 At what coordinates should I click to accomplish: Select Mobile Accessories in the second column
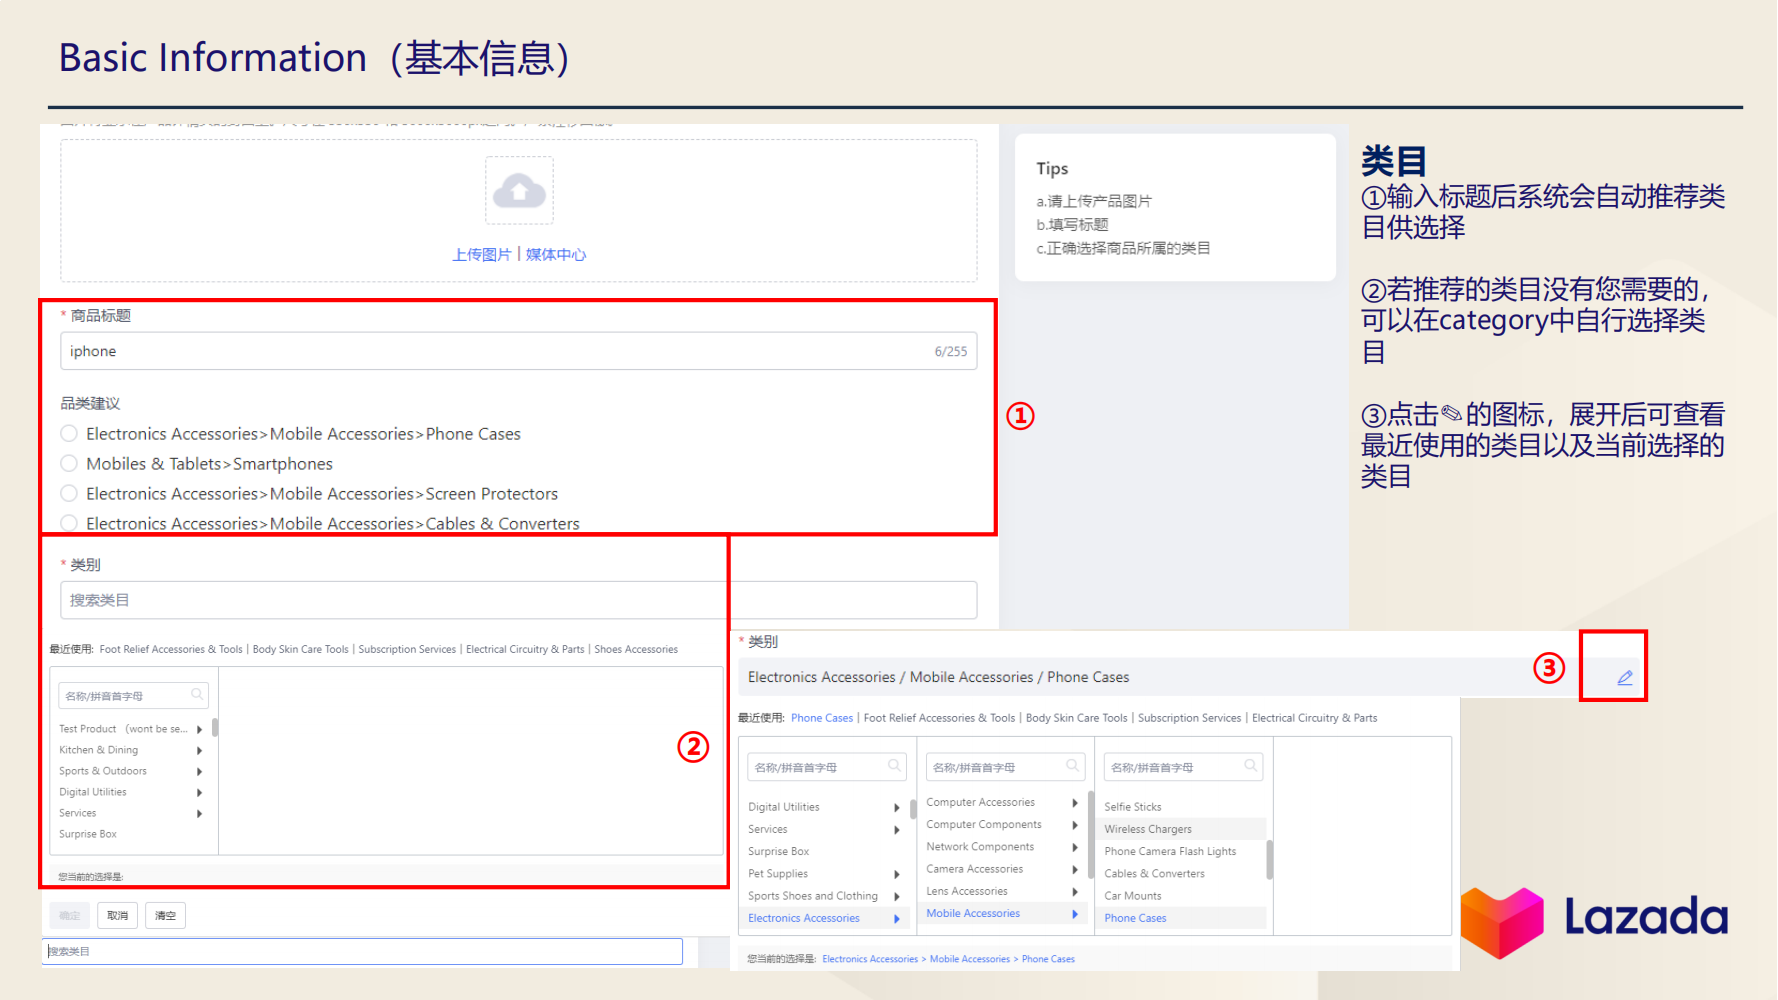[971, 913]
